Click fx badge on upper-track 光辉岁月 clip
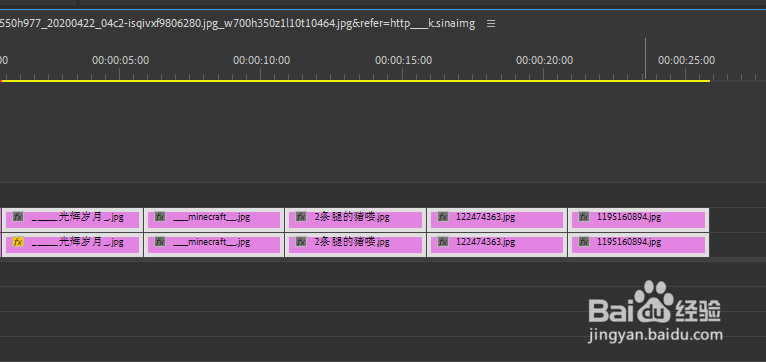The image size is (766, 362). (x=18, y=216)
